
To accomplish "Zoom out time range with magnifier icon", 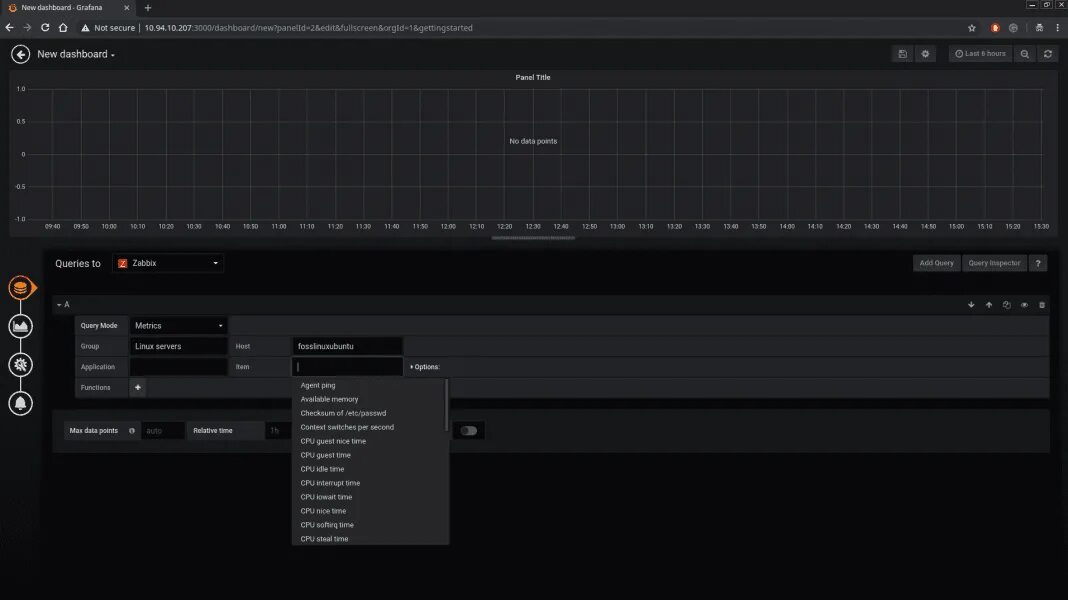I will pyautogui.click(x=1024, y=54).
